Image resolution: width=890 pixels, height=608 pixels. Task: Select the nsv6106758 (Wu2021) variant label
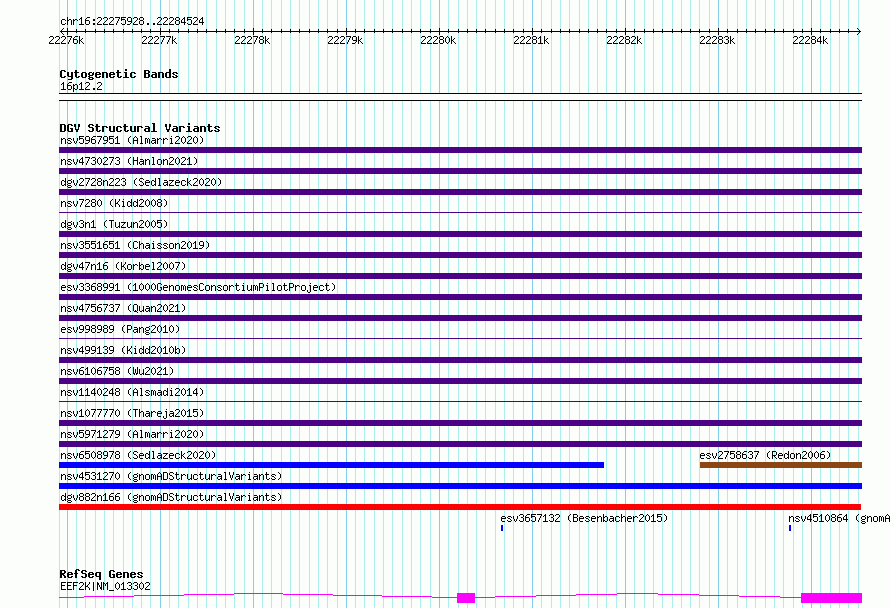117,371
